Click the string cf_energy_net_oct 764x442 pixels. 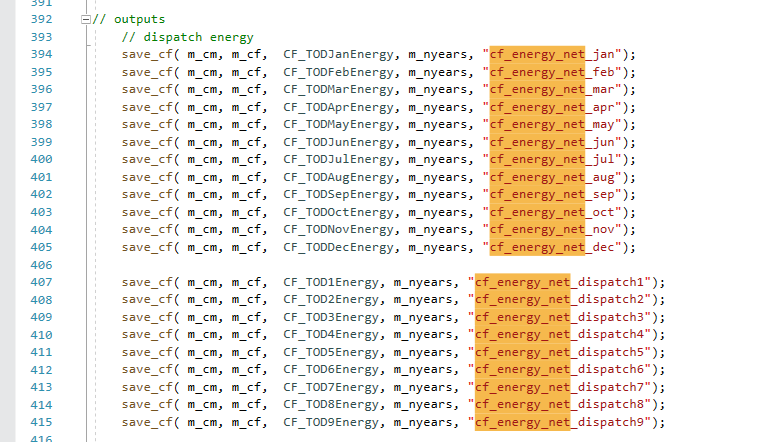(552, 212)
